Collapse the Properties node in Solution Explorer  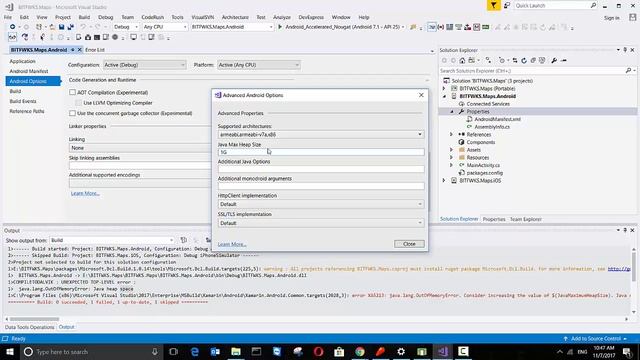452,111
